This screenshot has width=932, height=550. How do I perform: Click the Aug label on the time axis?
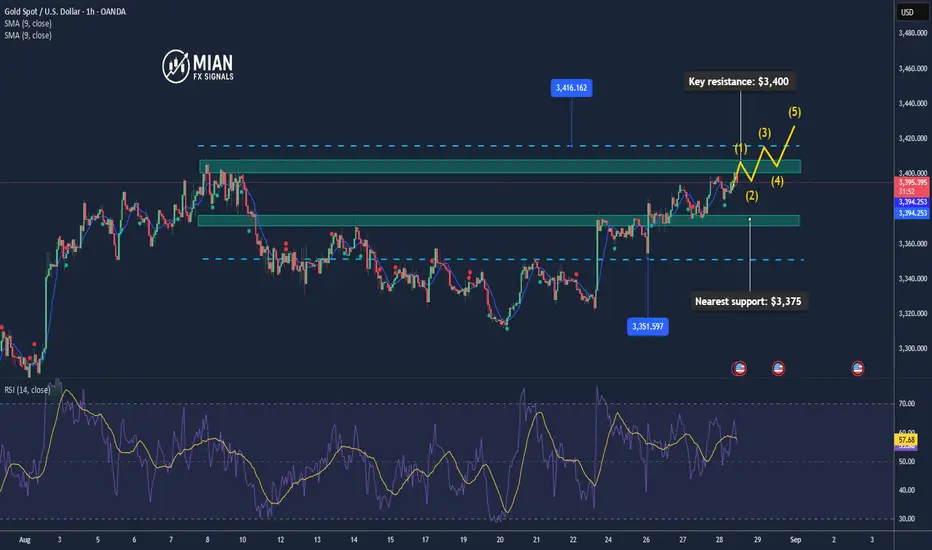click(24, 540)
